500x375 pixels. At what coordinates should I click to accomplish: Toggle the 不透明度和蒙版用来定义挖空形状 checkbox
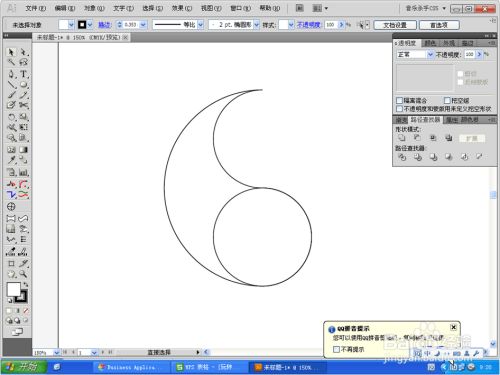(399, 109)
